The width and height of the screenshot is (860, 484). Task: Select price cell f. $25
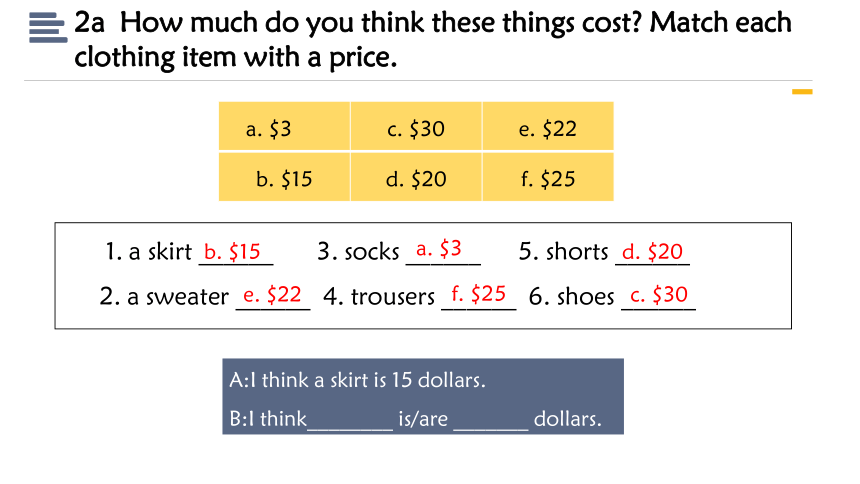point(548,177)
